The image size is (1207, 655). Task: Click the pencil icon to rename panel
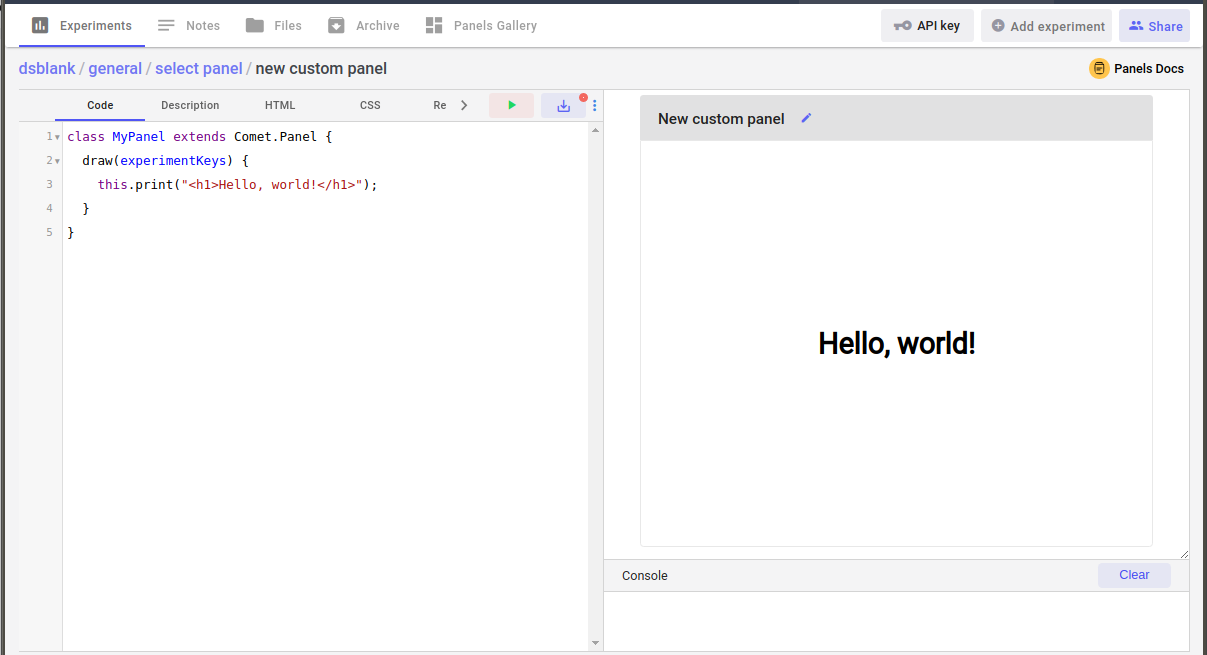807,118
